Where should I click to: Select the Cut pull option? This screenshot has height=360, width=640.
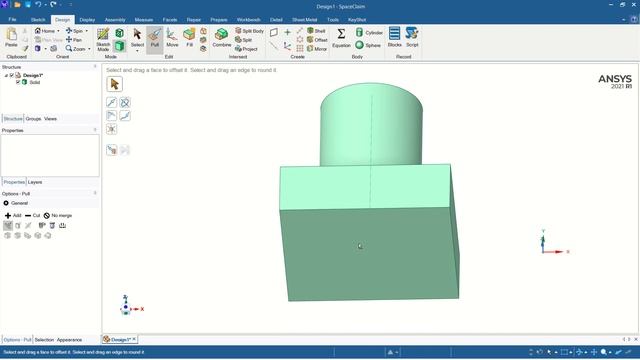[x=32, y=215]
